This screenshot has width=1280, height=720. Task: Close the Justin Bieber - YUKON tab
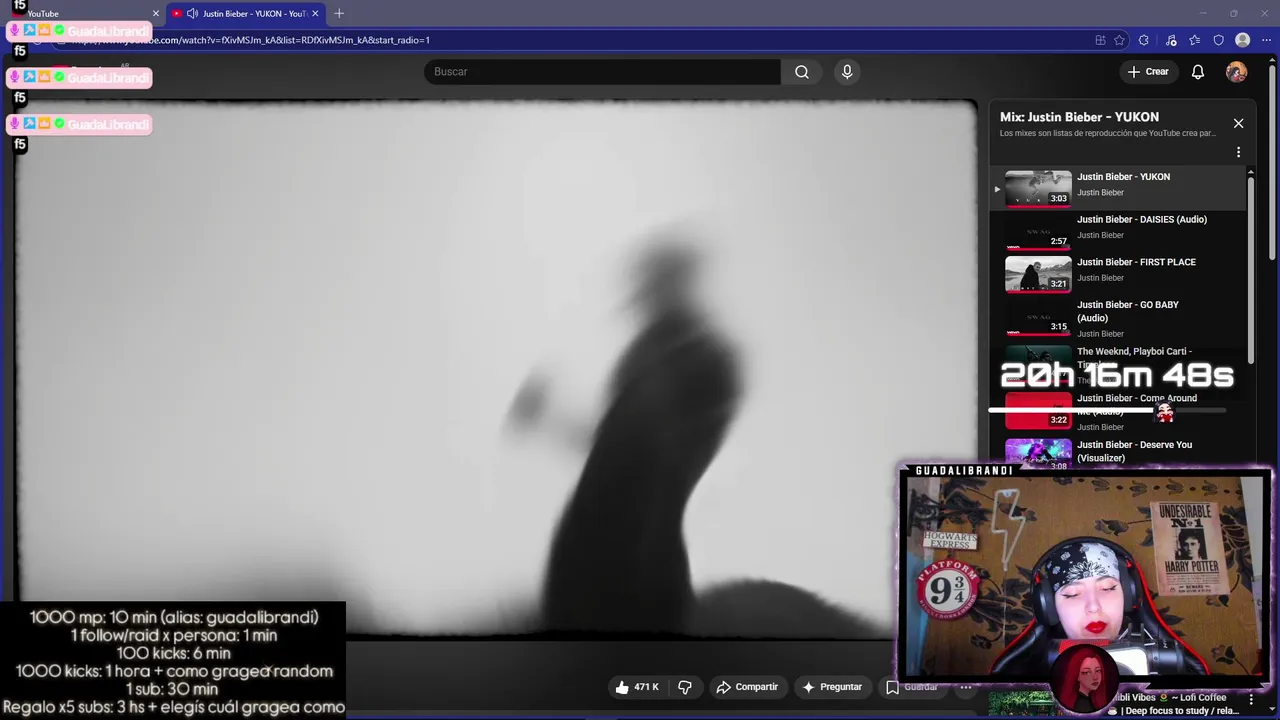pos(315,14)
